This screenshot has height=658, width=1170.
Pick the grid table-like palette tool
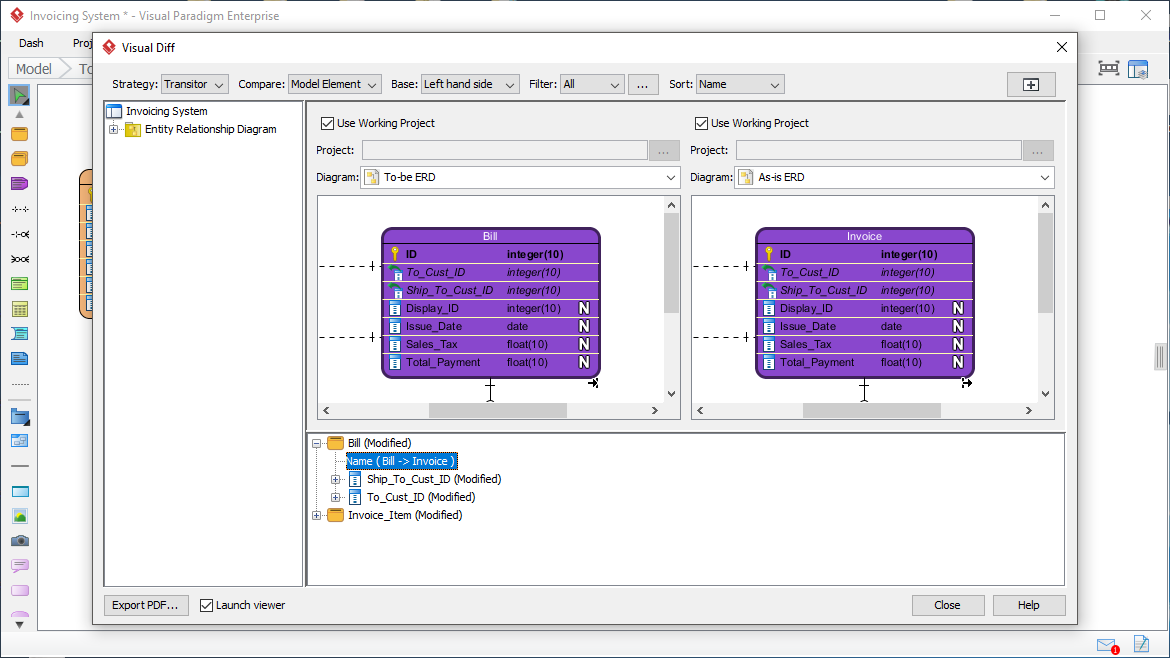coord(19,309)
